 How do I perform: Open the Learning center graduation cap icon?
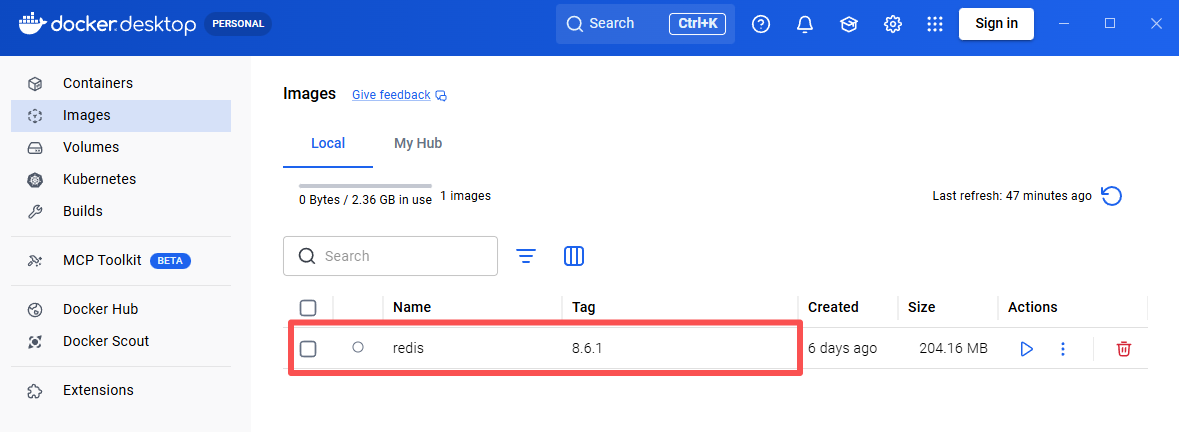849,24
